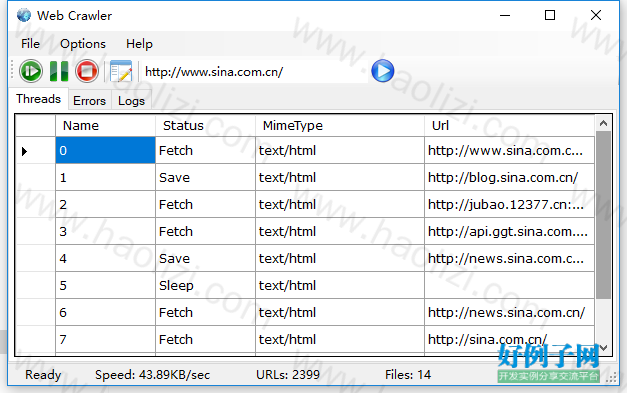Click the www.sina.com.c... URL cell
Screen dimensions: 627x393
click(509, 150)
